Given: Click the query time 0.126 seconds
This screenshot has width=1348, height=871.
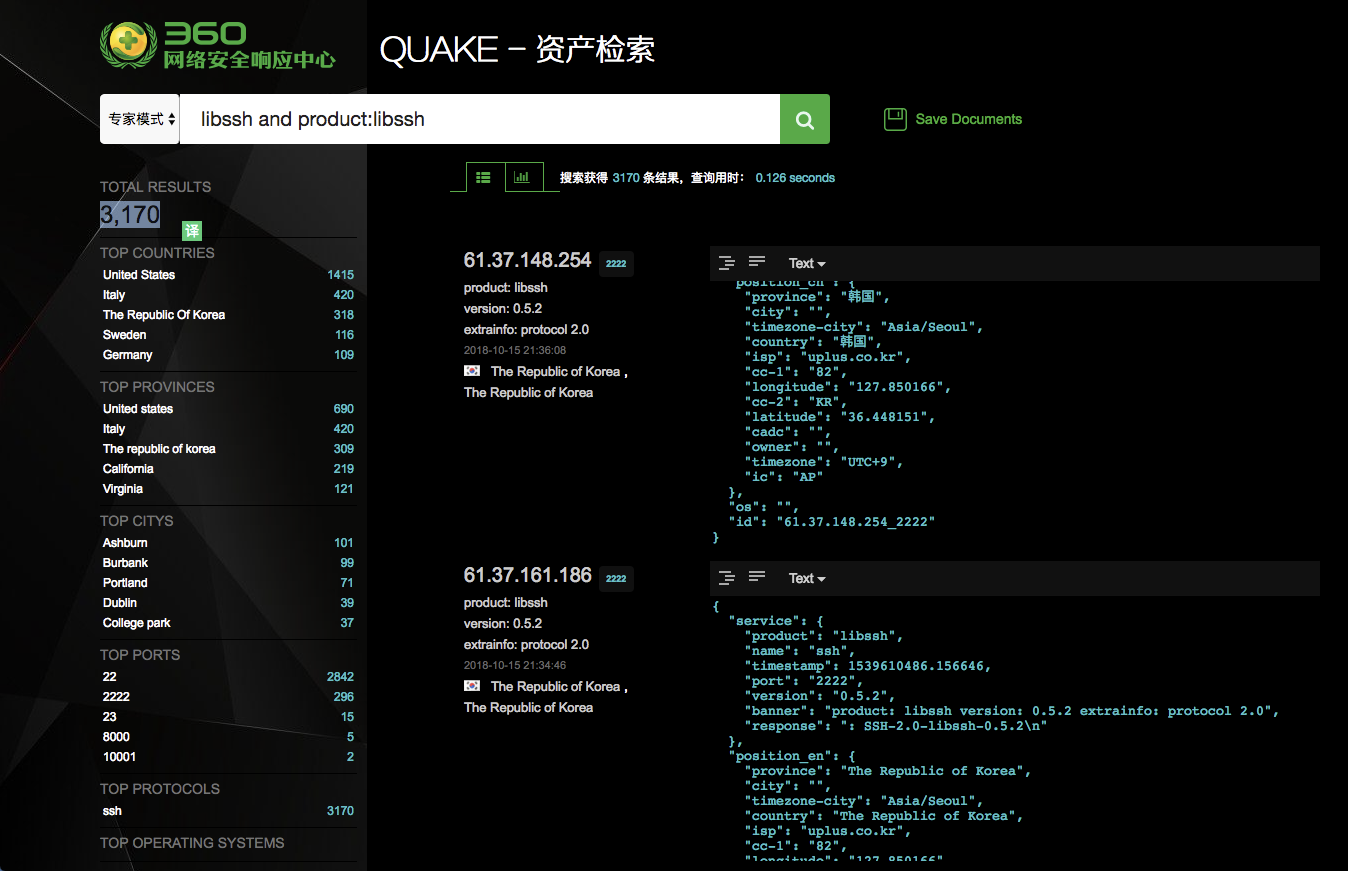Looking at the screenshot, I should coord(795,178).
